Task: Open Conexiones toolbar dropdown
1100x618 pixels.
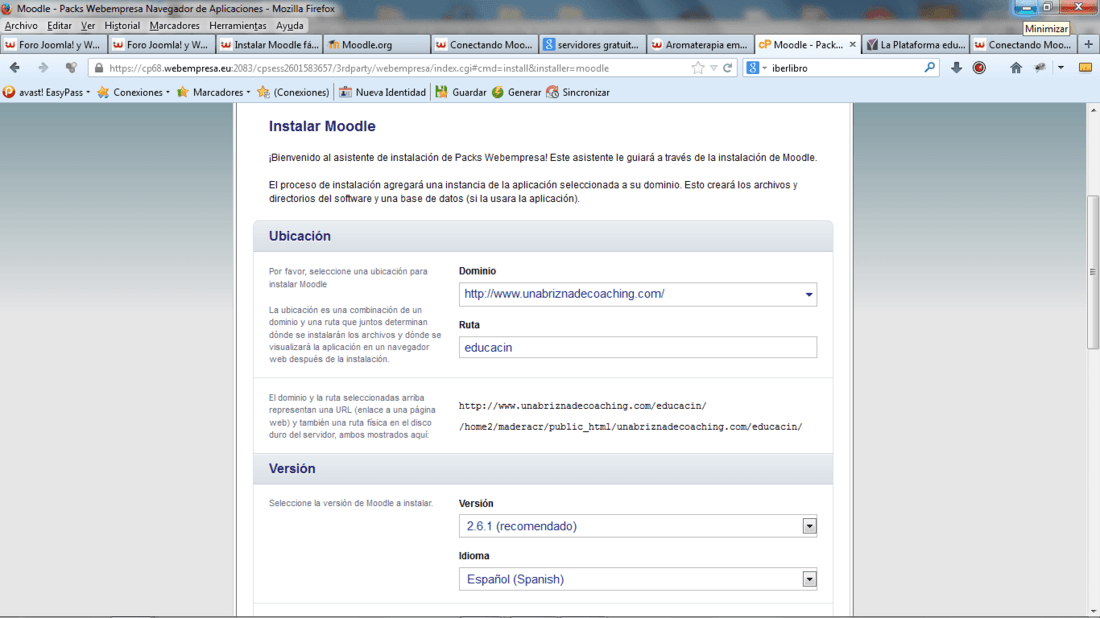Action: click(x=133, y=92)
